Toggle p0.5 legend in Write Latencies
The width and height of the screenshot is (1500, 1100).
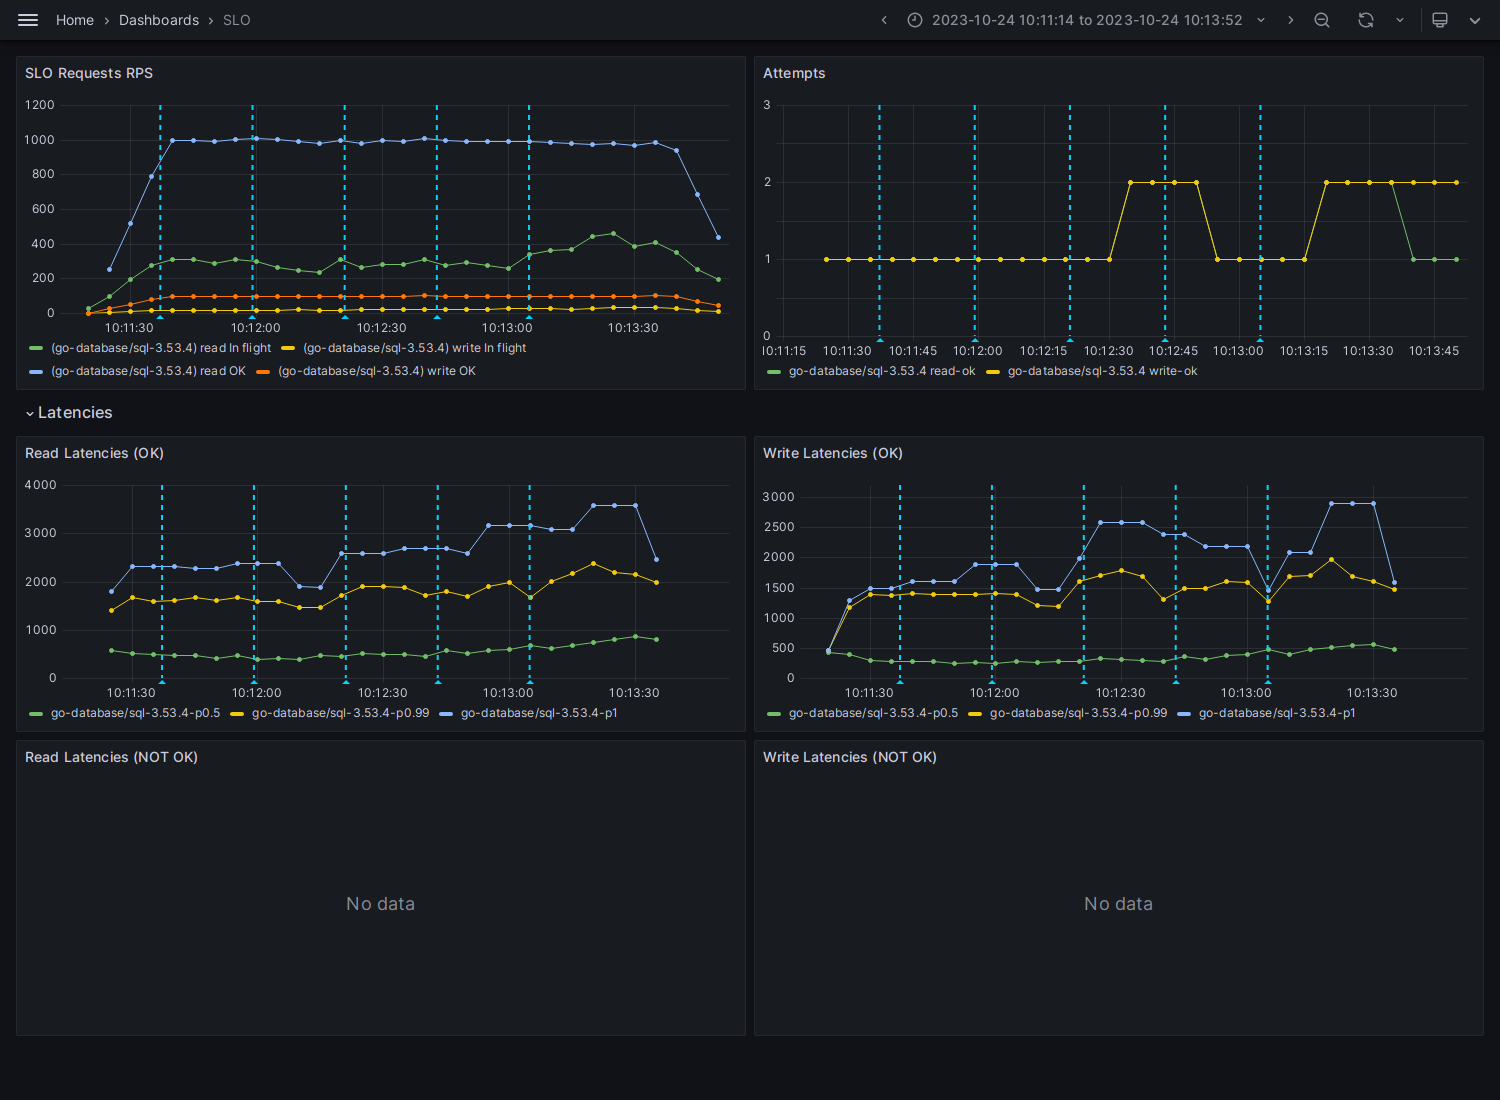point(873,713)
